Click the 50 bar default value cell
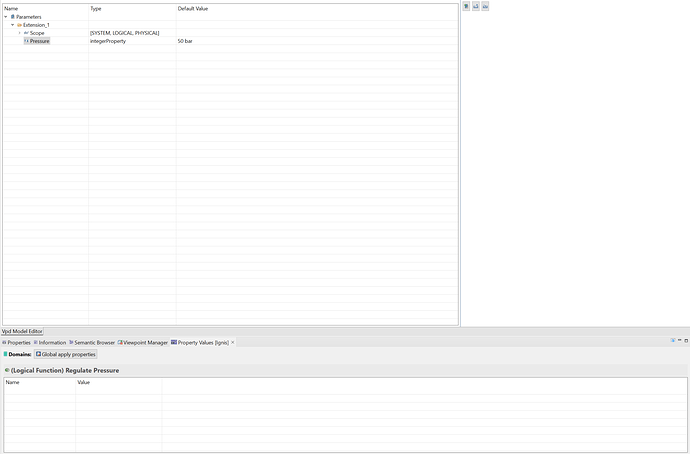 pyautogui.click(x=185, y=41)
